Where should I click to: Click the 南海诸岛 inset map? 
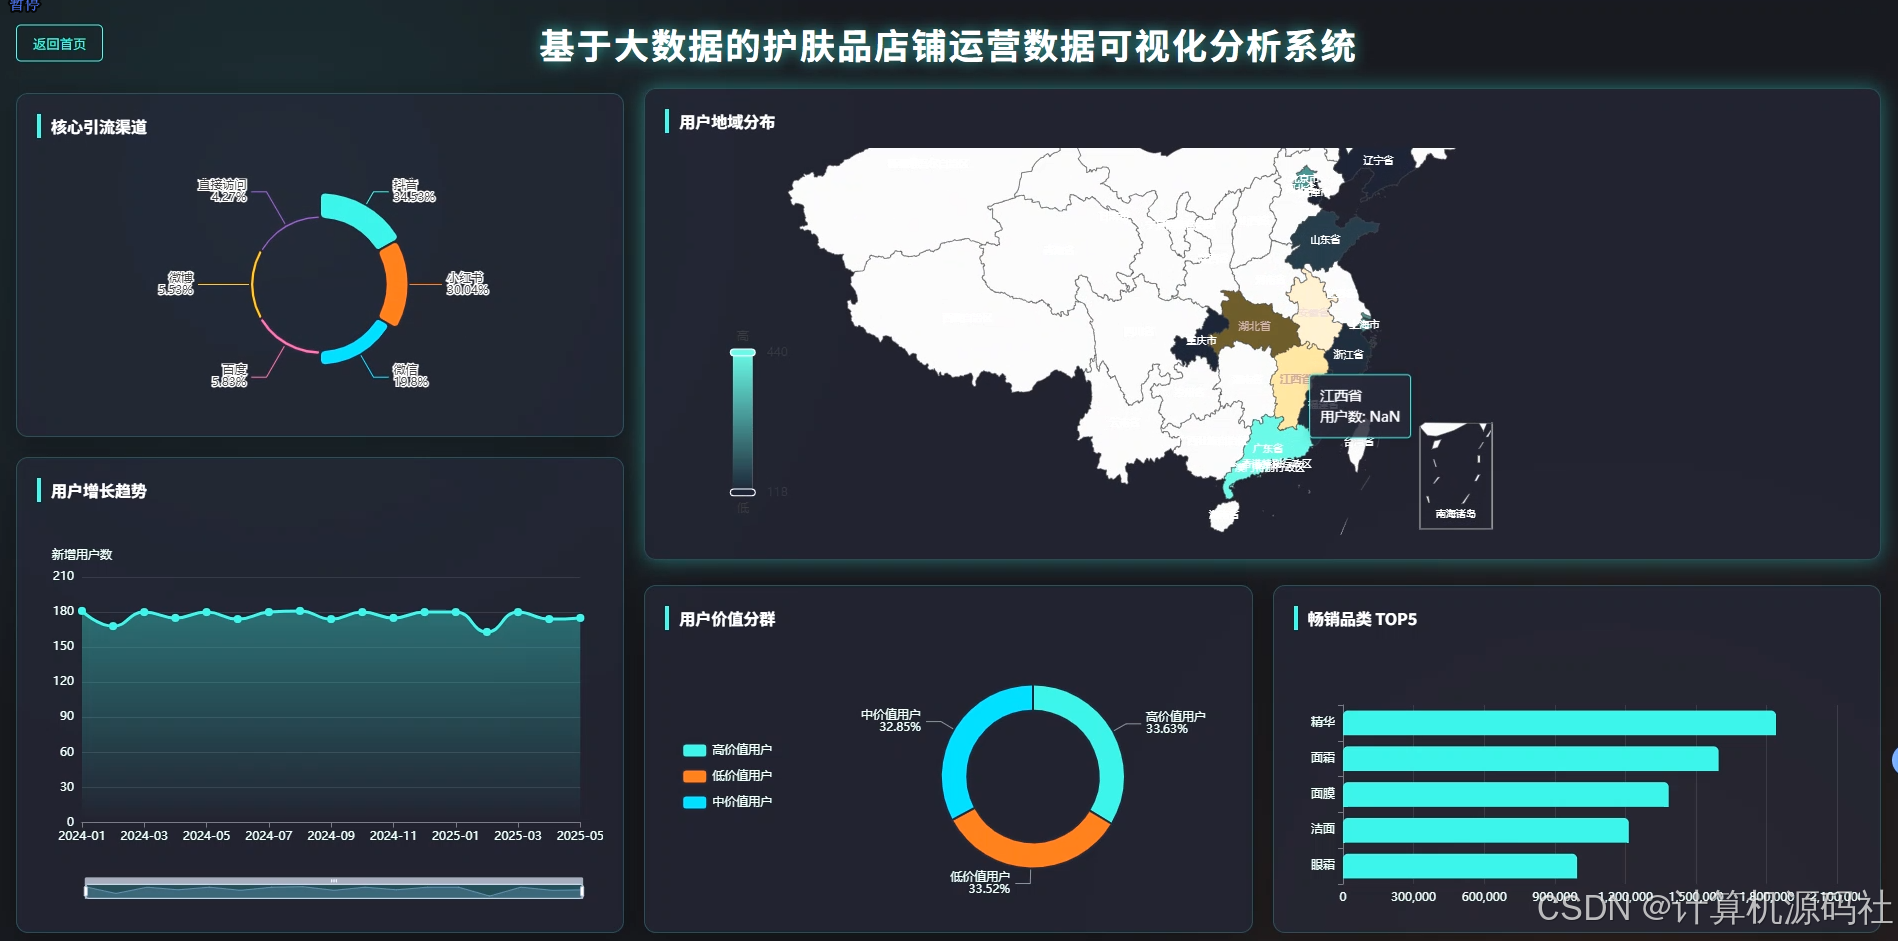pyautogui.click(x=1455, y=475)
